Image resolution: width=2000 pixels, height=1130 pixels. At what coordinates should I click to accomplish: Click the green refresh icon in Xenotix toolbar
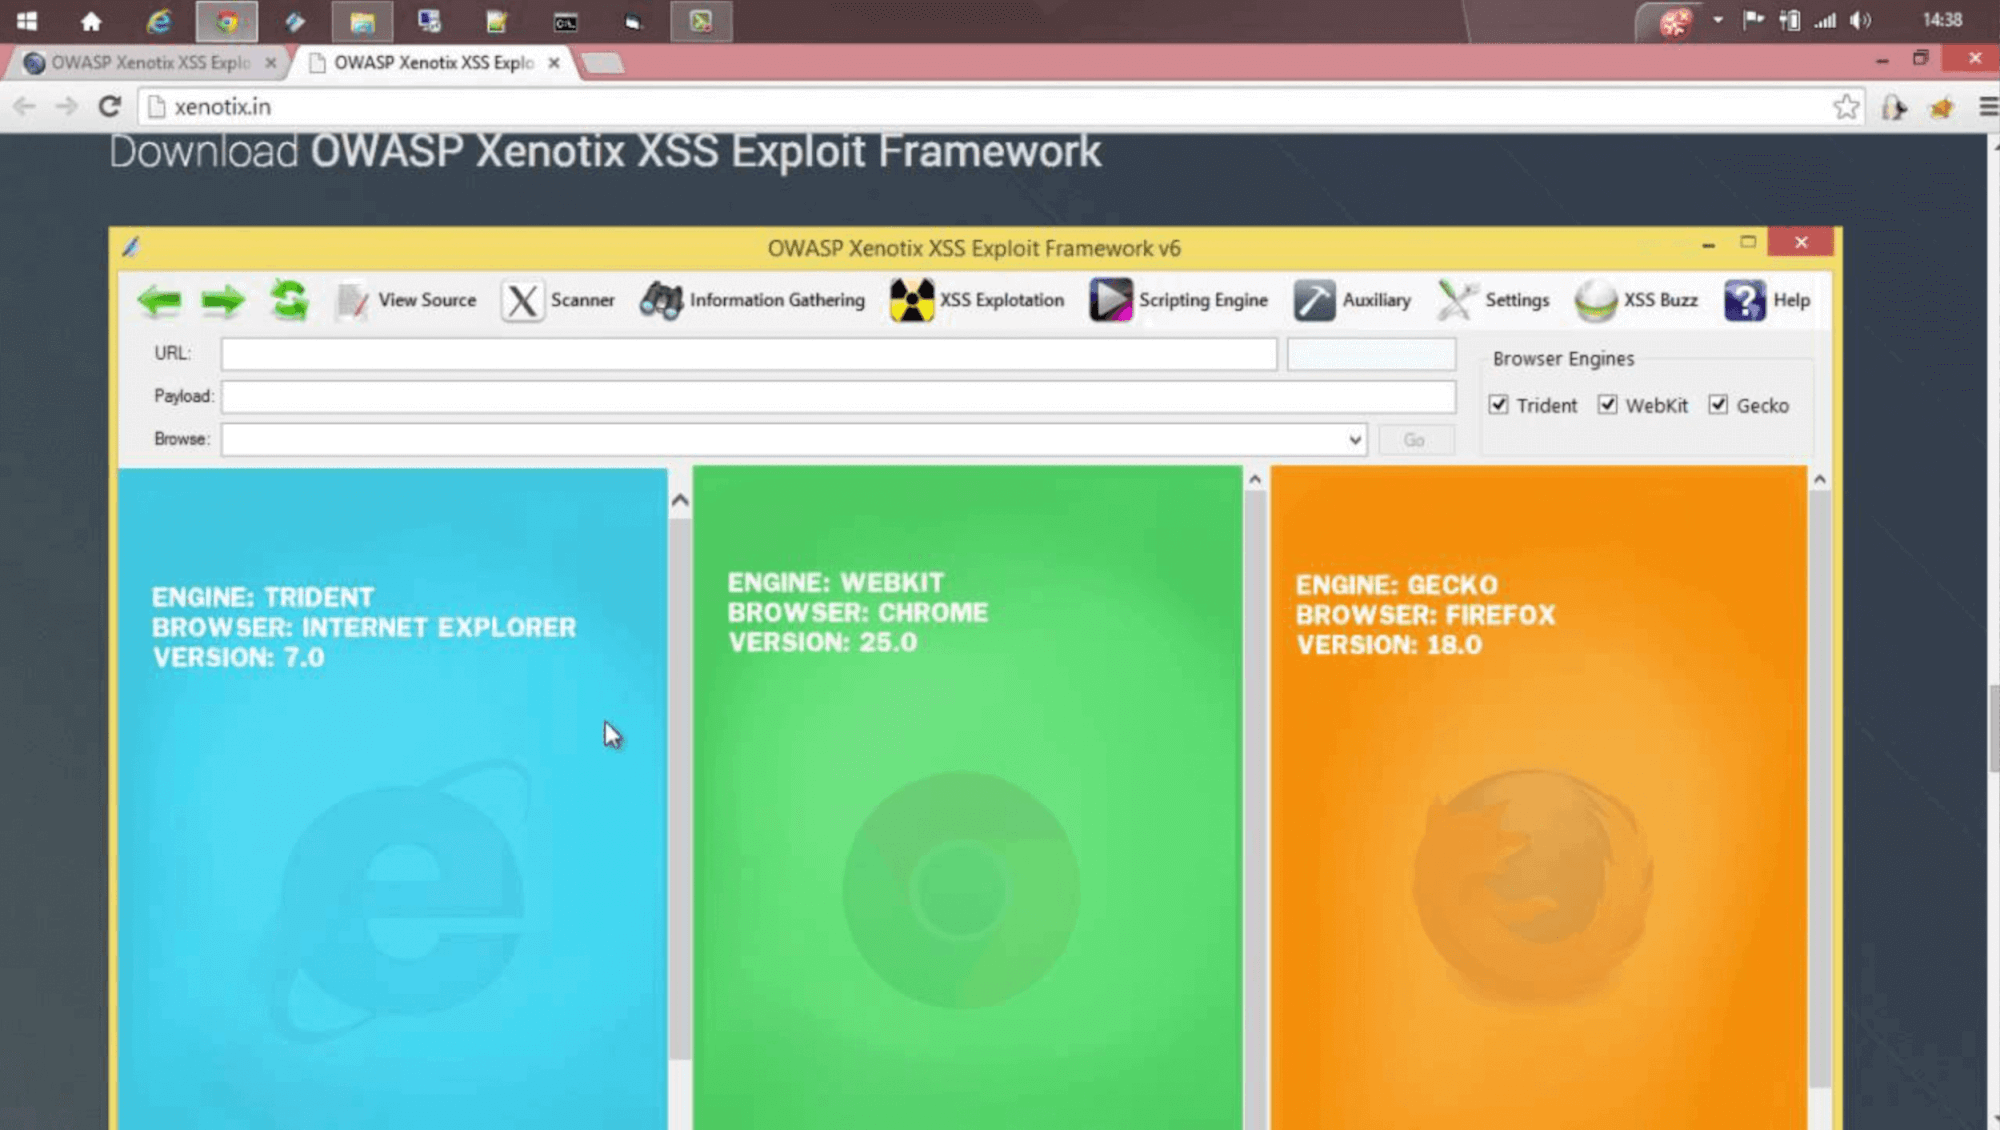click(289, 300)
